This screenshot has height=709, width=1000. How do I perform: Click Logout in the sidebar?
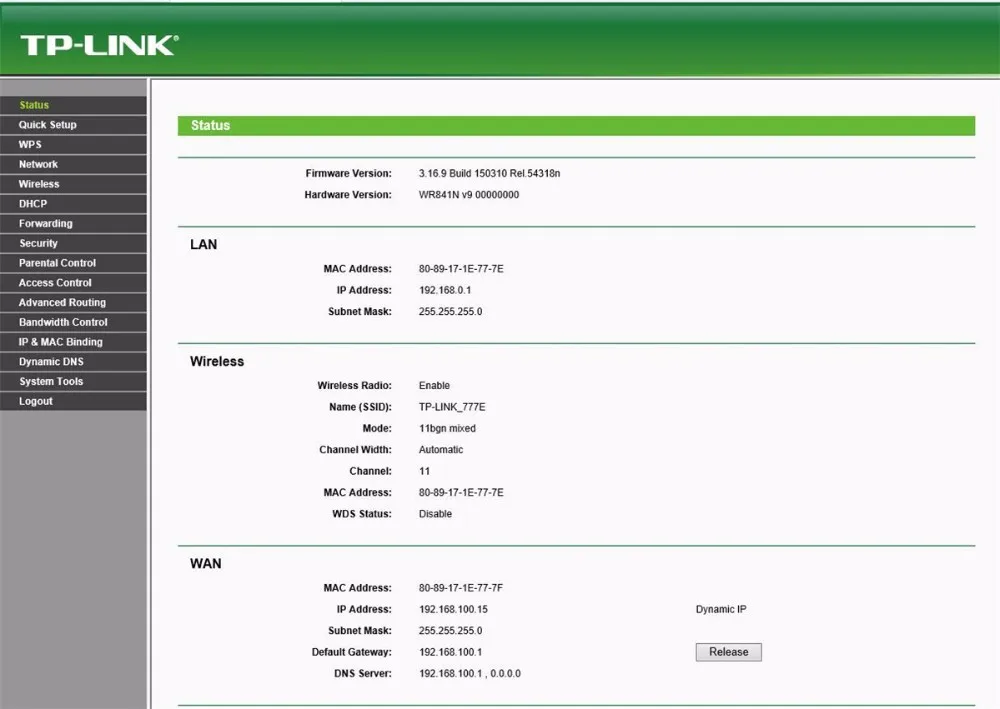point(73,402)
